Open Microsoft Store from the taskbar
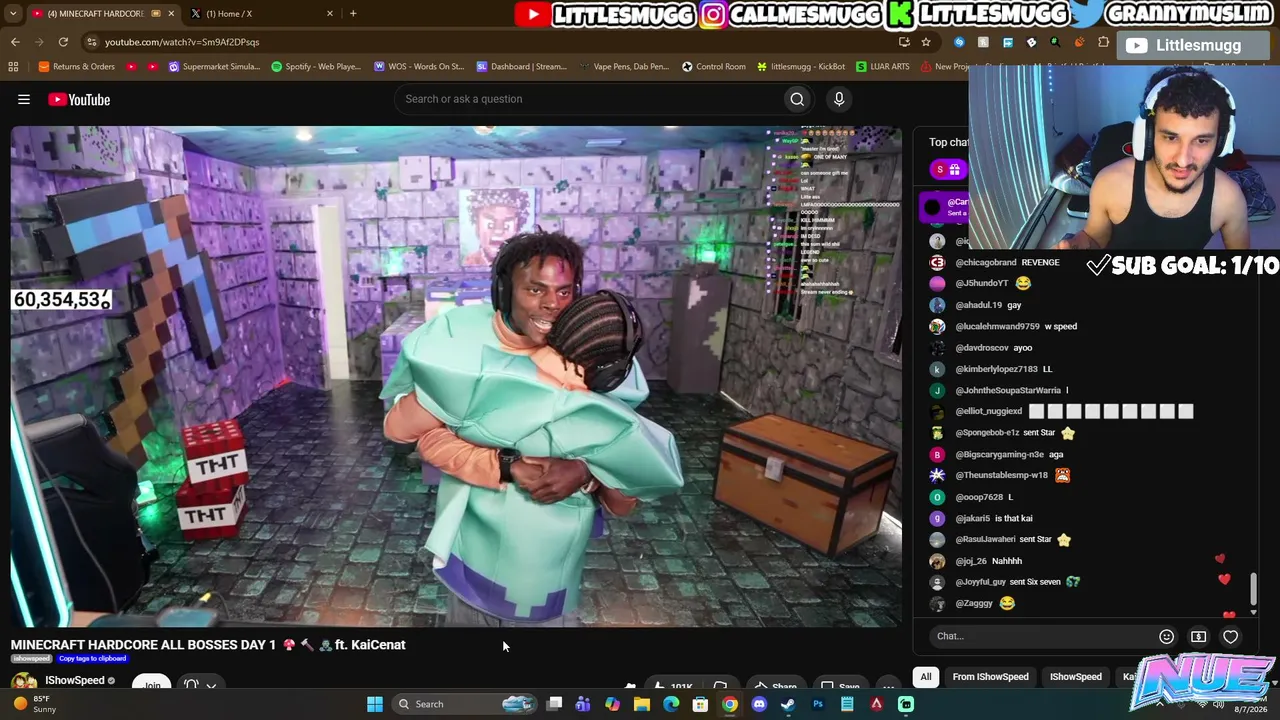Screen dimensions: 1280x720 700,704
